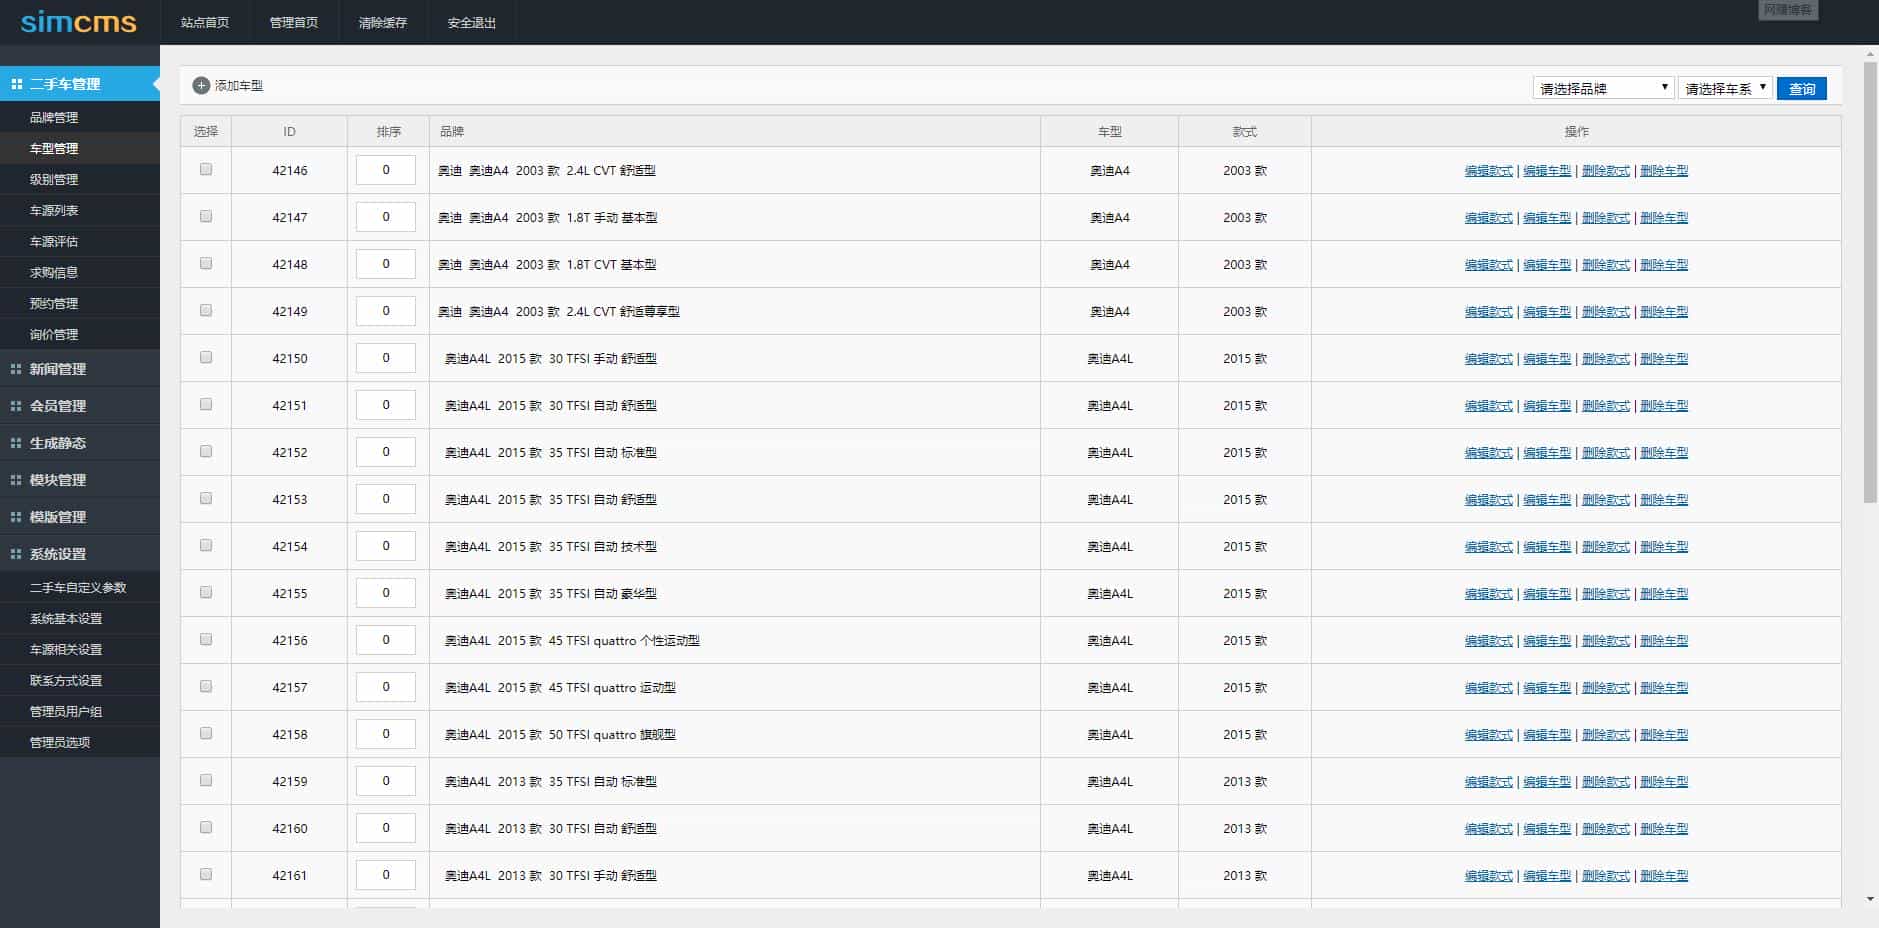Image resolution: width=1879 pixels, height=928 pixels.
Task: Toggle the checkbox on row 42152
Action: 206,452
